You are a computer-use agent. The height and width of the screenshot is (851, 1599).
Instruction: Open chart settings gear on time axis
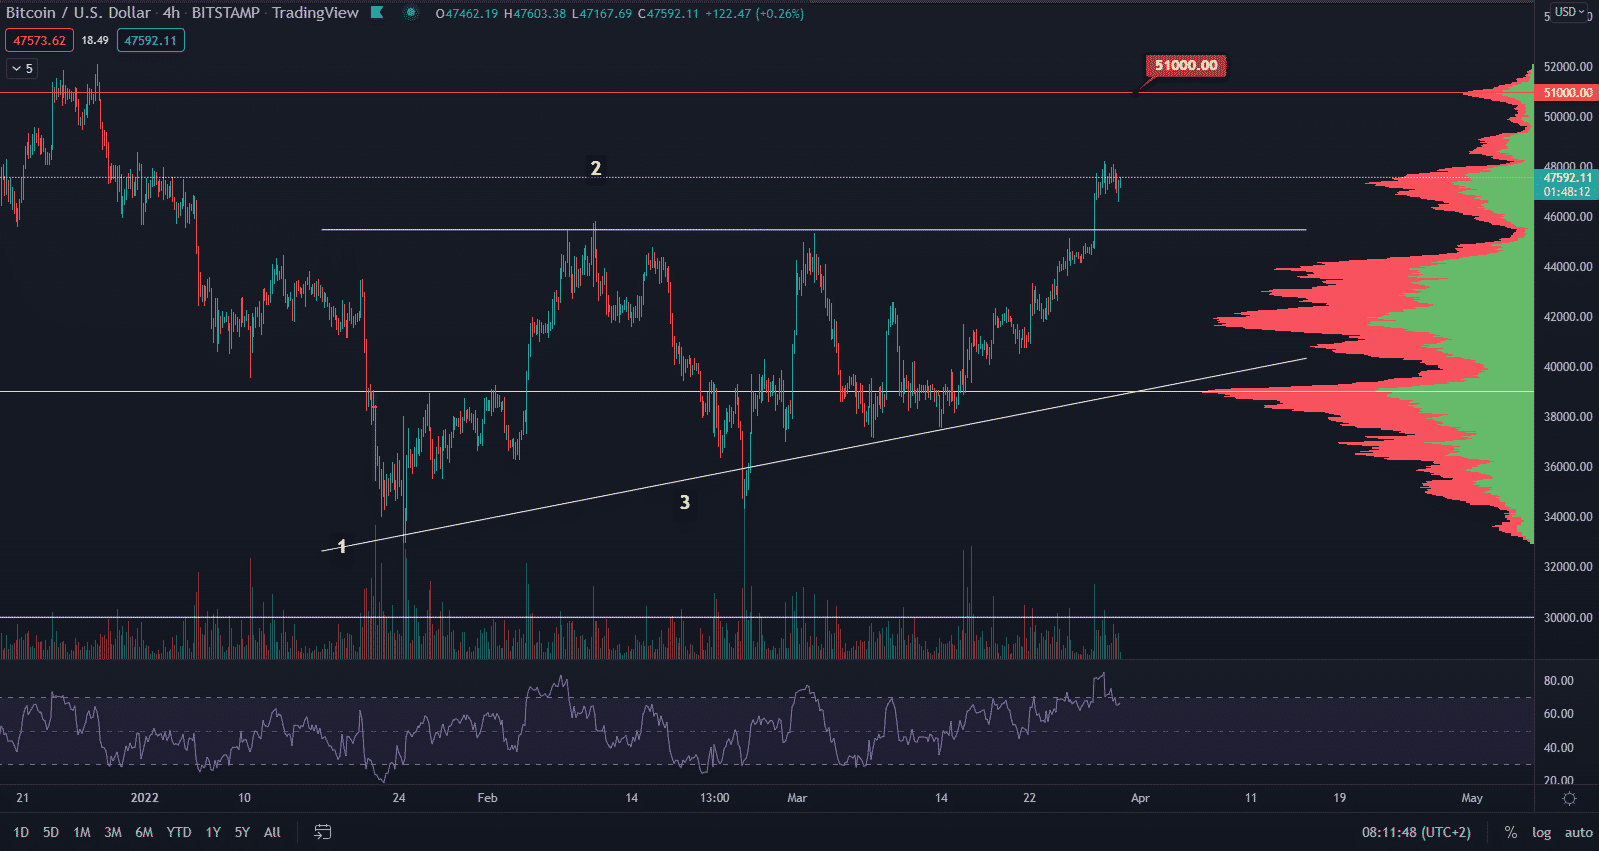[x=1569, y=798]
